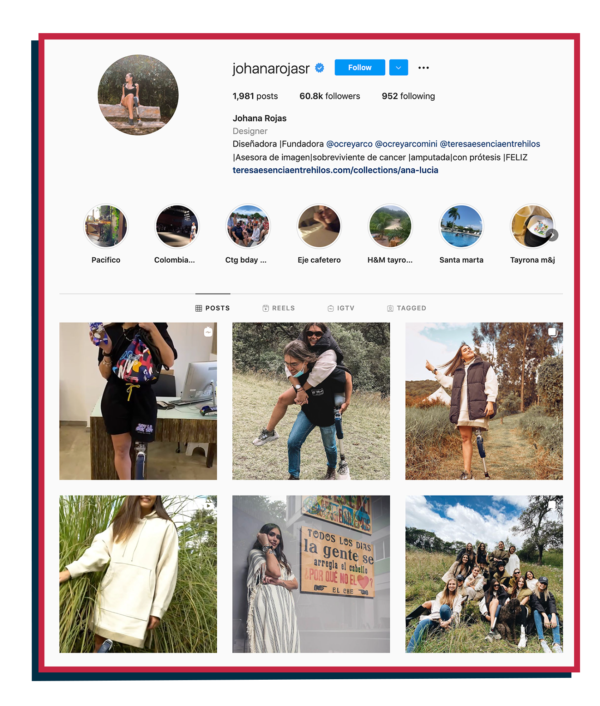Click the three-dot more options icon

click(423, 68)
